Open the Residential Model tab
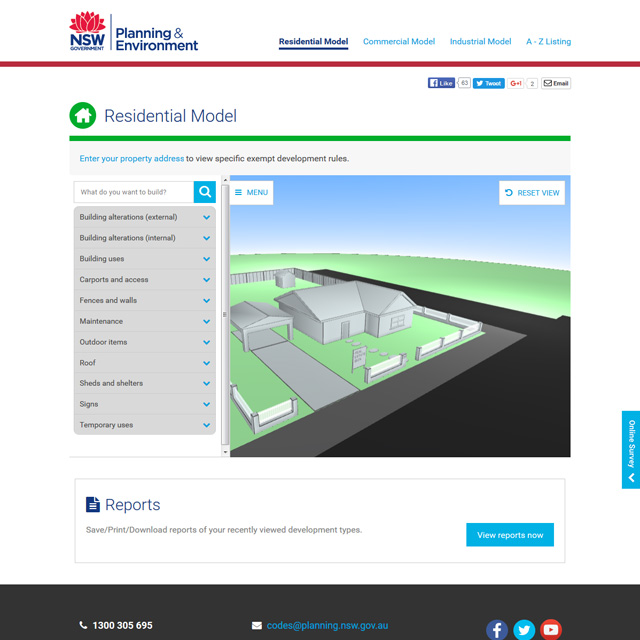 point(313,42)
